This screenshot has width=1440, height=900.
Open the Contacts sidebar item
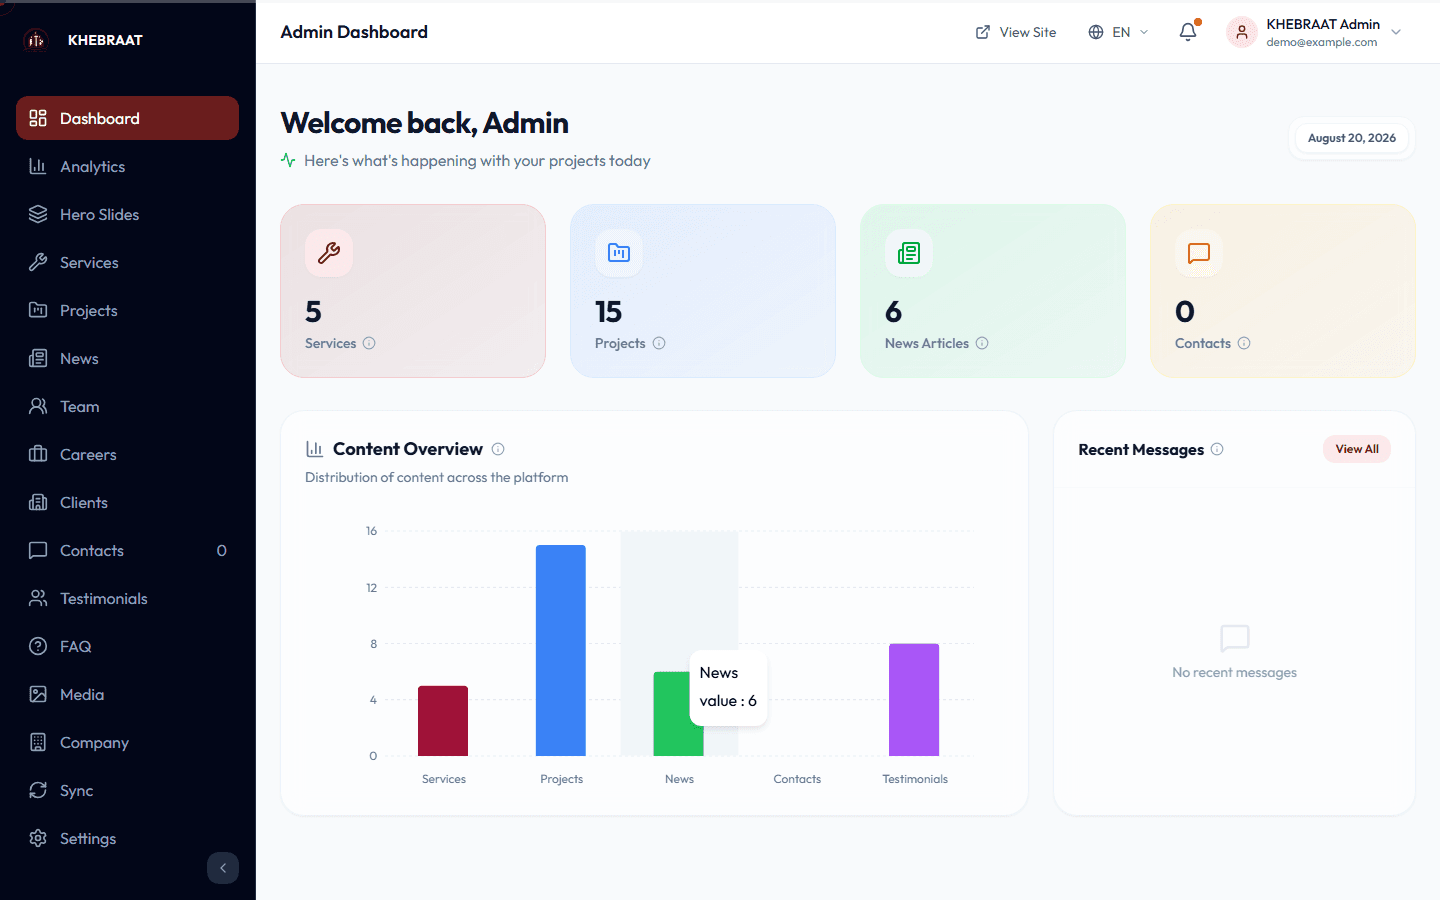pyautogui.click(x=127, y=550)
